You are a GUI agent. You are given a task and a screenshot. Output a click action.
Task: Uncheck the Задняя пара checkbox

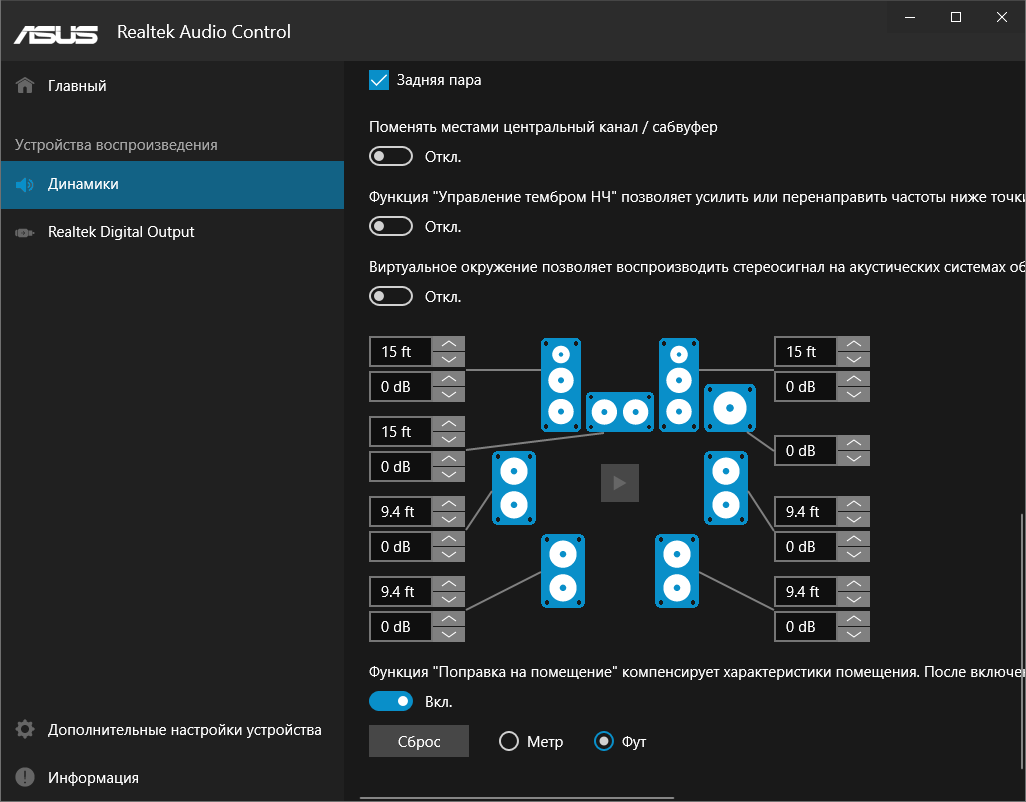[379, 80]
